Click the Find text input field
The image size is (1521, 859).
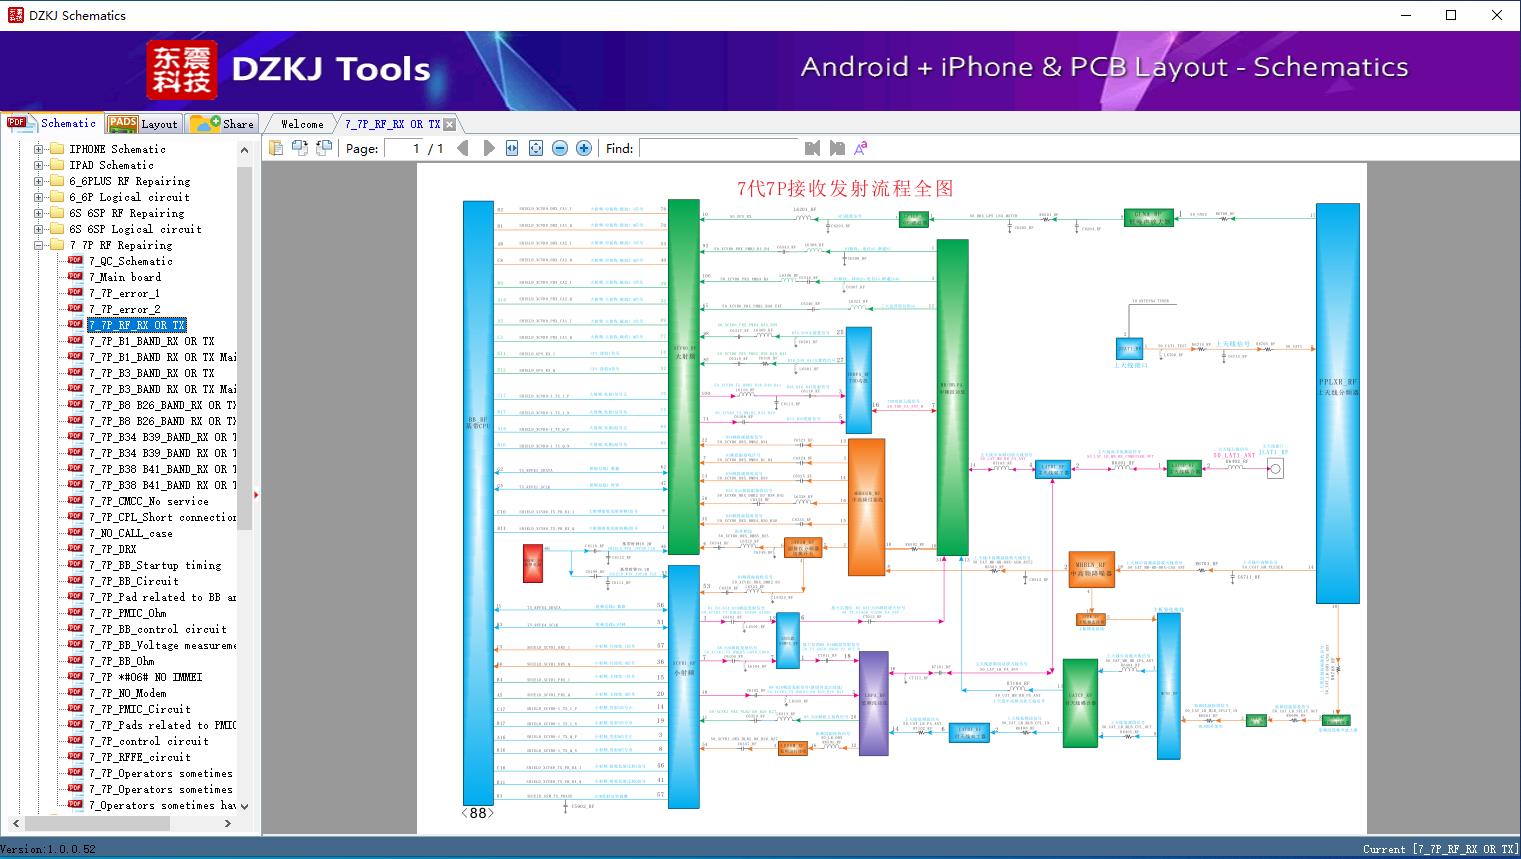click(718, 148)
